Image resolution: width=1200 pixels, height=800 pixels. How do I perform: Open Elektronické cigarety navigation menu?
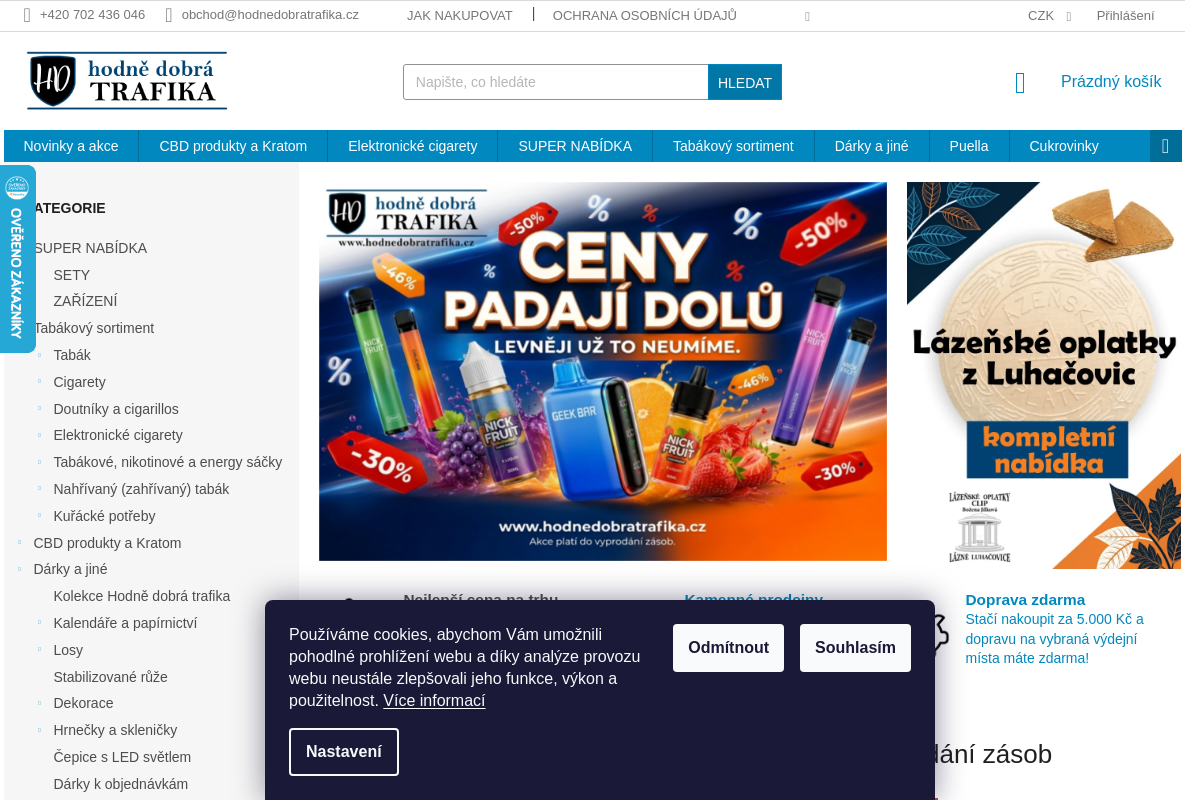(x=413, y=146)
